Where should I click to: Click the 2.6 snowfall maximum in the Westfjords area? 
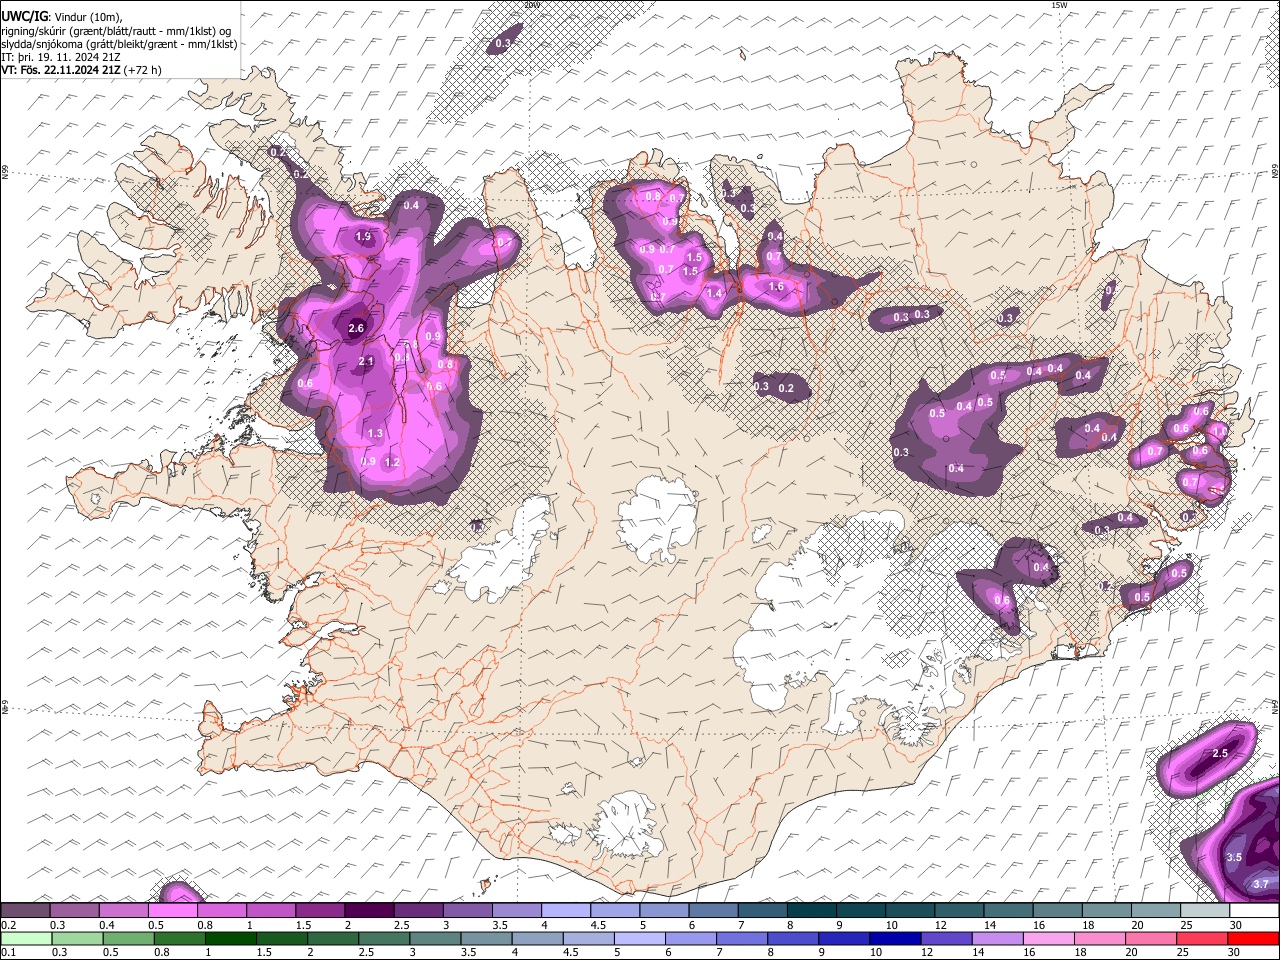[357, 328]
